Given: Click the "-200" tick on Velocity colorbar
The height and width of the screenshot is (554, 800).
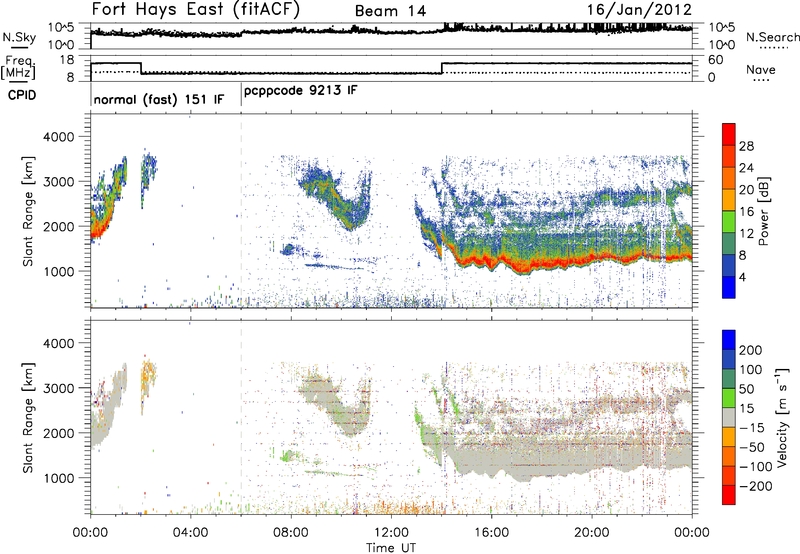Looking at the screenshot, I should pyautogui.click(x=756, y=486).
